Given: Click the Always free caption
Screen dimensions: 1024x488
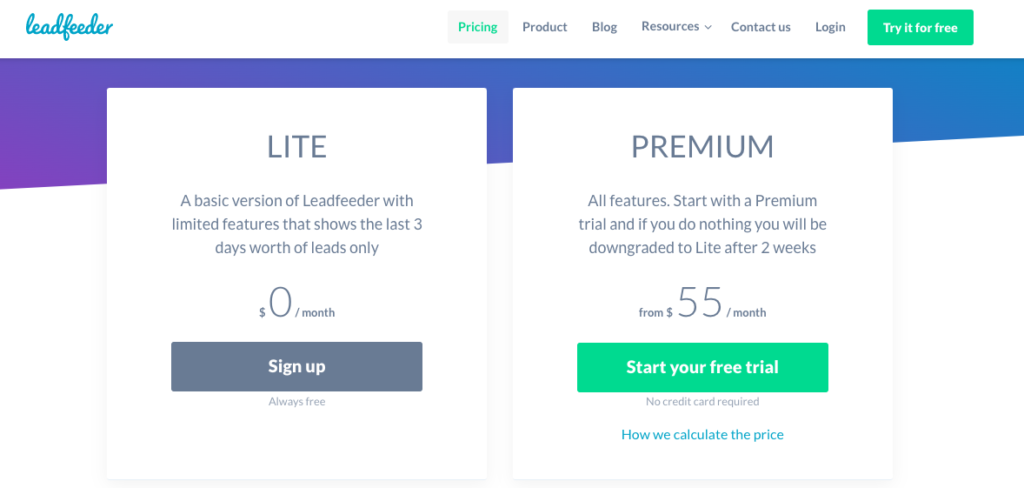Looking at the screenshot, I should (296, 402).
